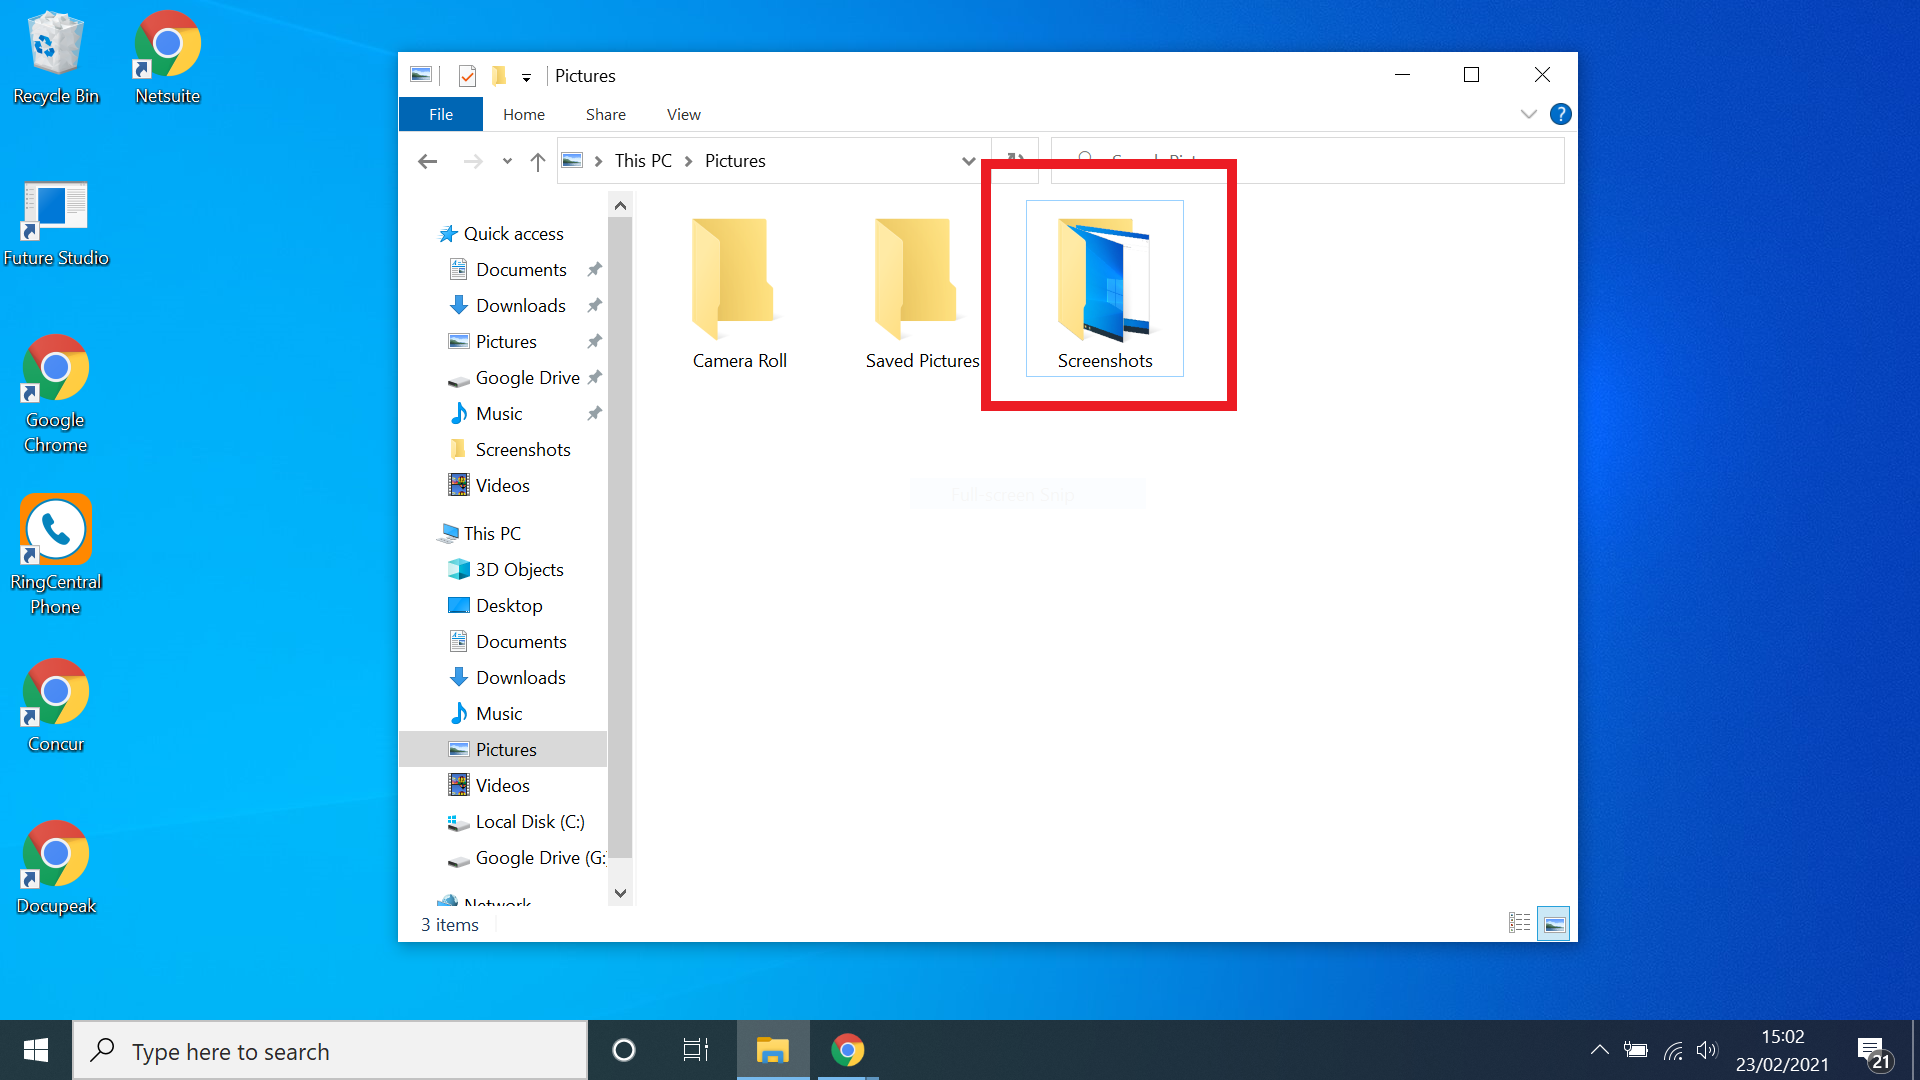
Task: Click This PC in the breadcrumb path
Action: pyautogui.click(x=643, y=160)
